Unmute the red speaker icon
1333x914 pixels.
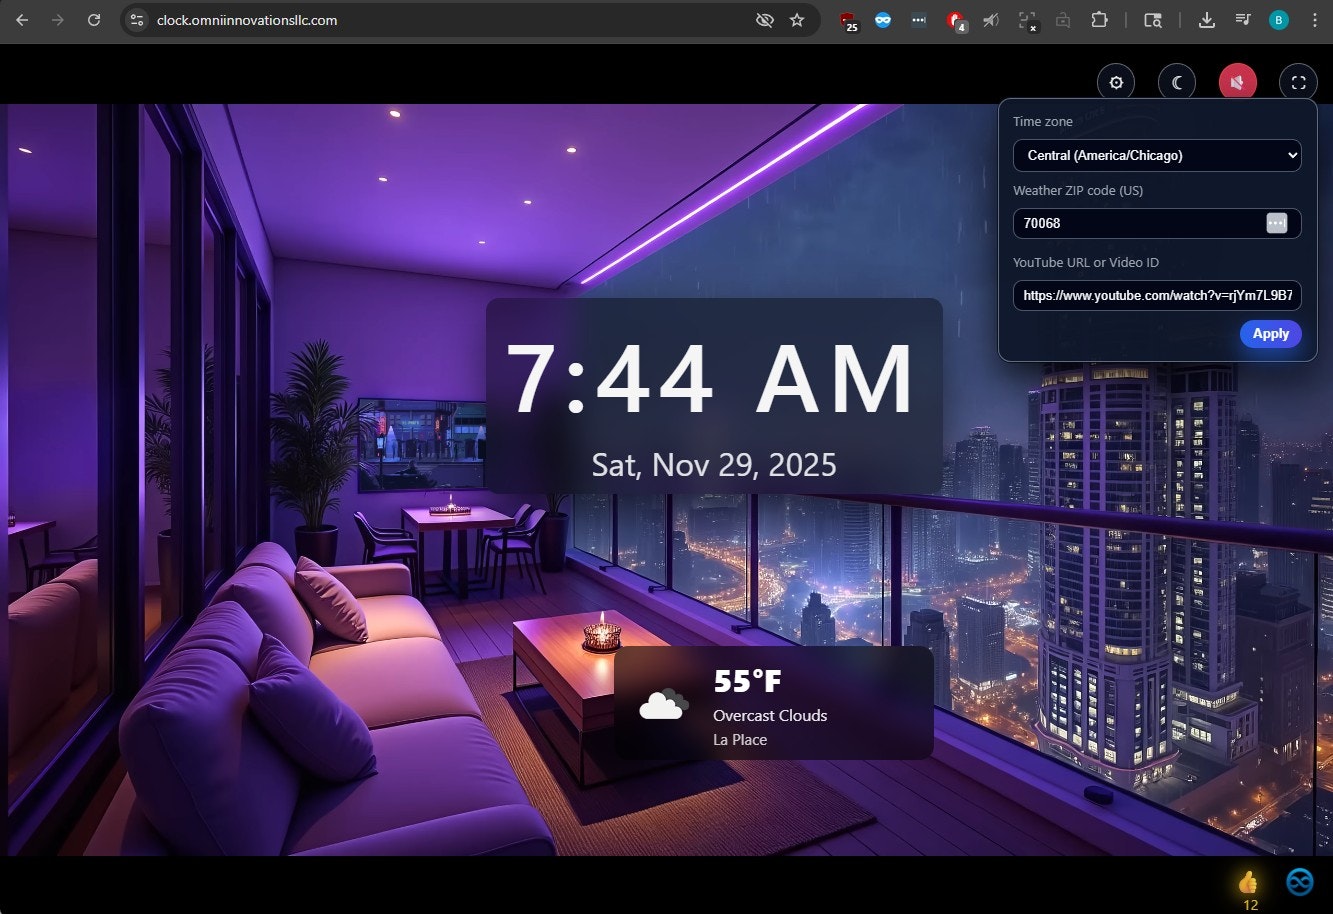[1238, 82]
